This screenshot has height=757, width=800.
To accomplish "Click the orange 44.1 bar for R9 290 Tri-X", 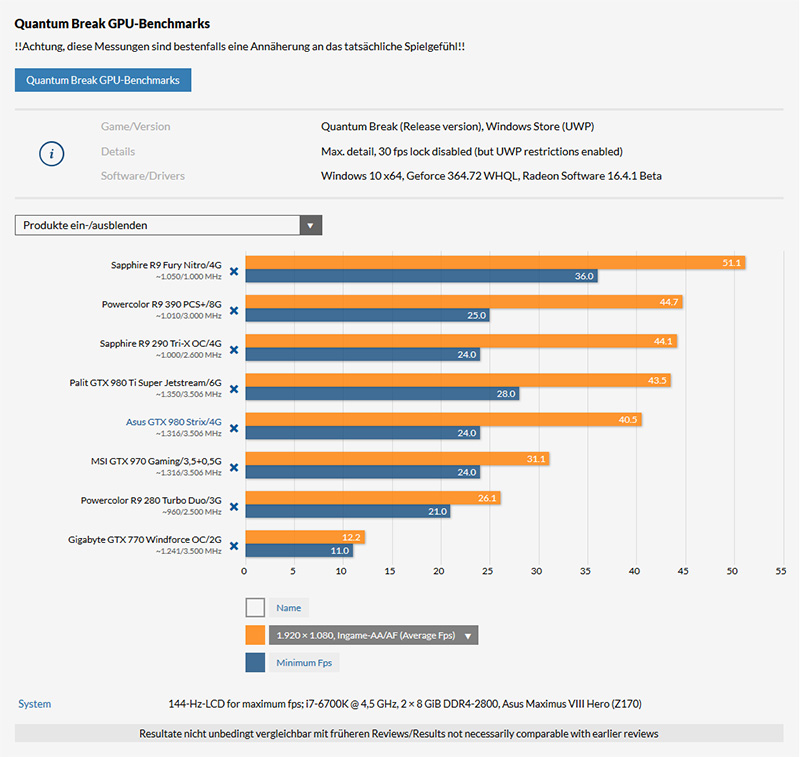I will (461, 341).
